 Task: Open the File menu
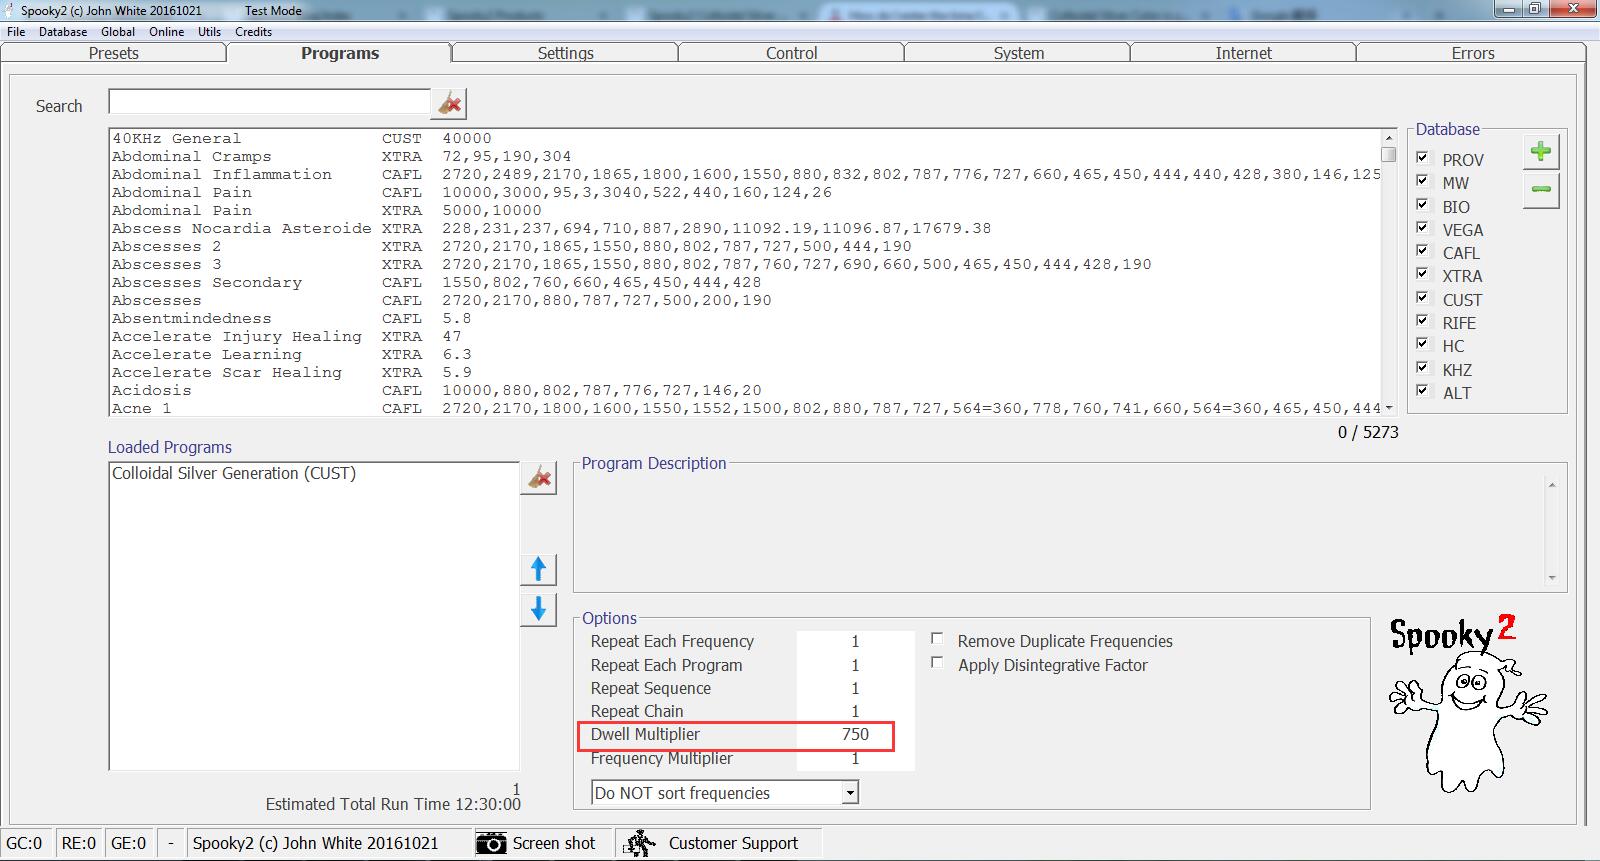pyautogui.click(x=16, y=31)
